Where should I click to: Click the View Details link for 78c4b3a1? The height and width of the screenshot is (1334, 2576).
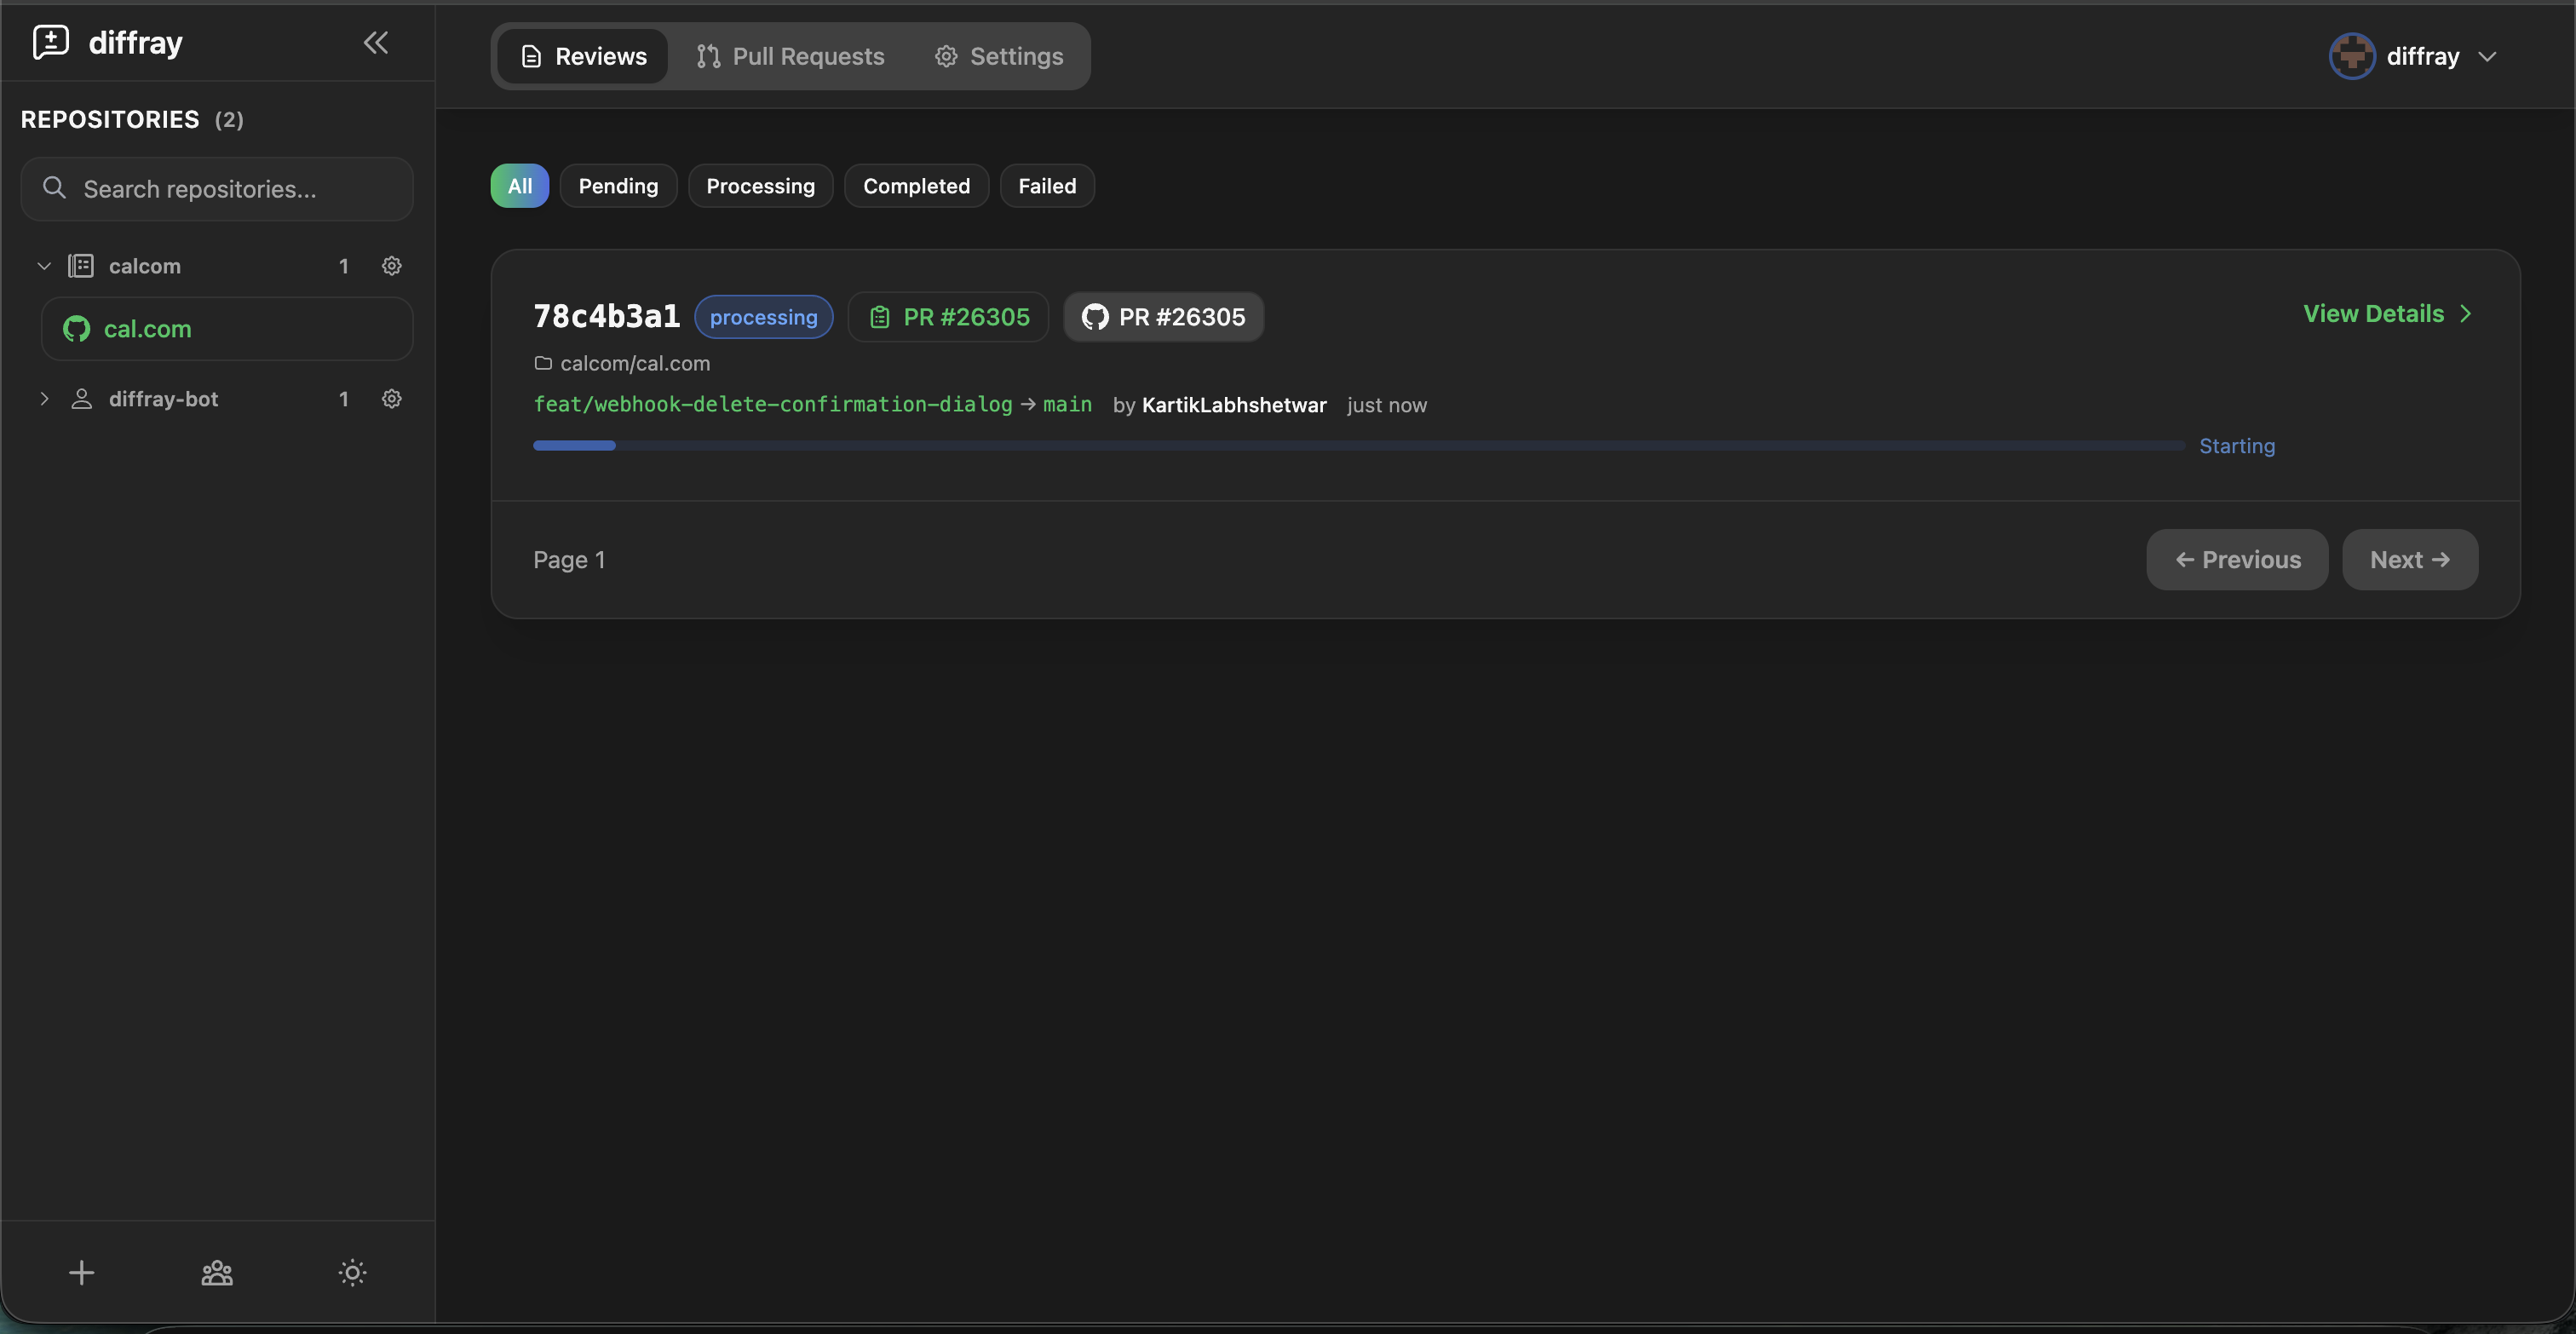tap(2388, 313)
